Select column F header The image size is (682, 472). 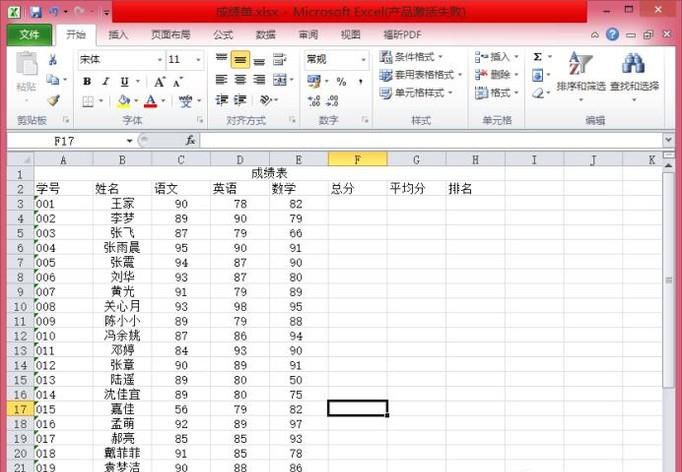coord(358,160)
